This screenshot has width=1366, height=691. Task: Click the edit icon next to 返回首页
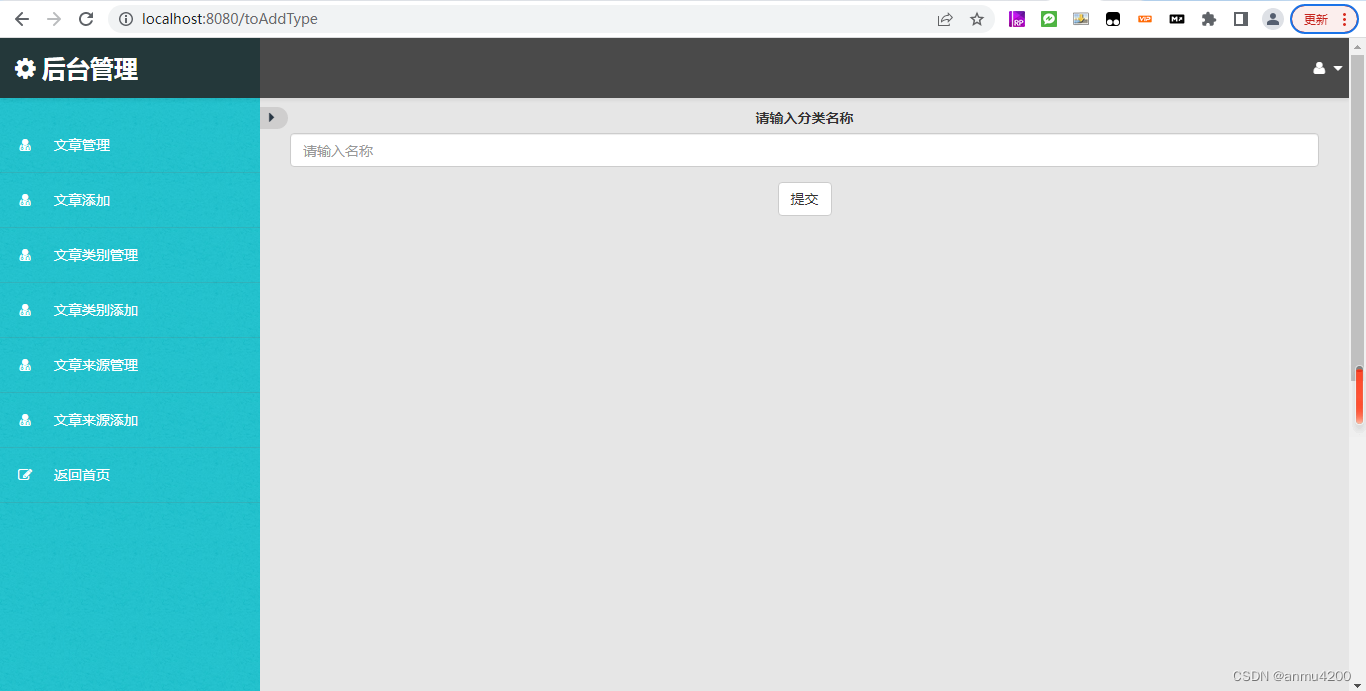pyautogui.click(x=25, y=475)
